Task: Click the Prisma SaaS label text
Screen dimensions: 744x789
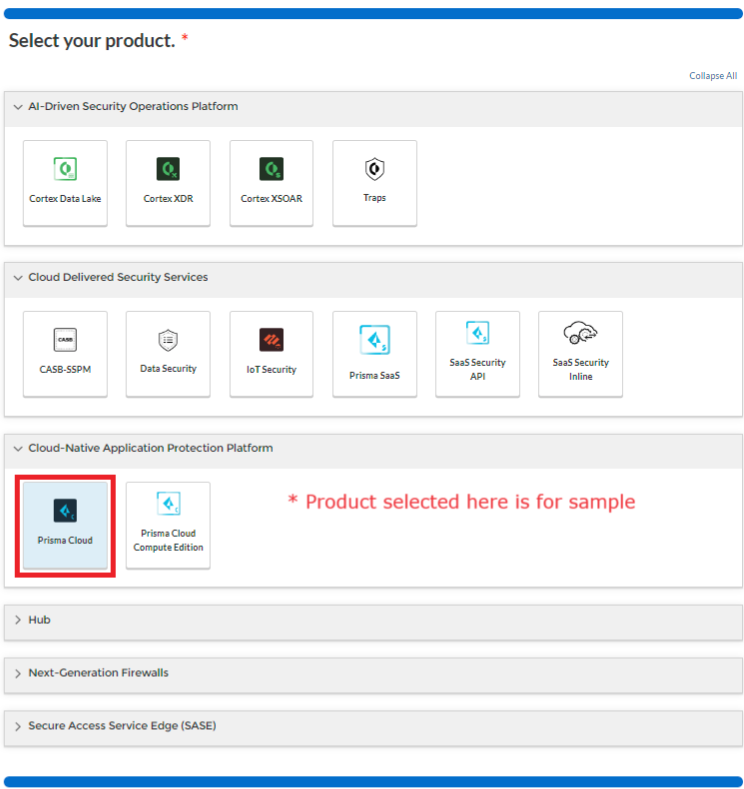Action: tap(374, 375)
